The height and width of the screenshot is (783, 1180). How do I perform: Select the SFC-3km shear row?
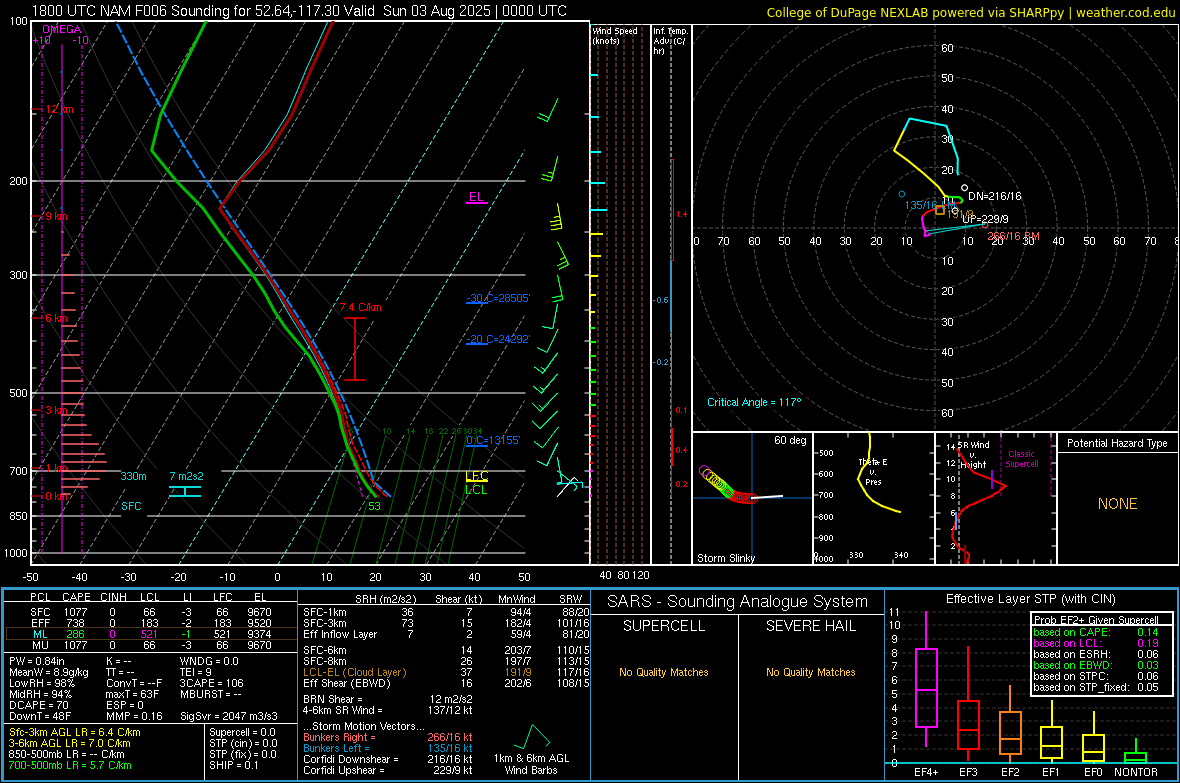[446, 623]
